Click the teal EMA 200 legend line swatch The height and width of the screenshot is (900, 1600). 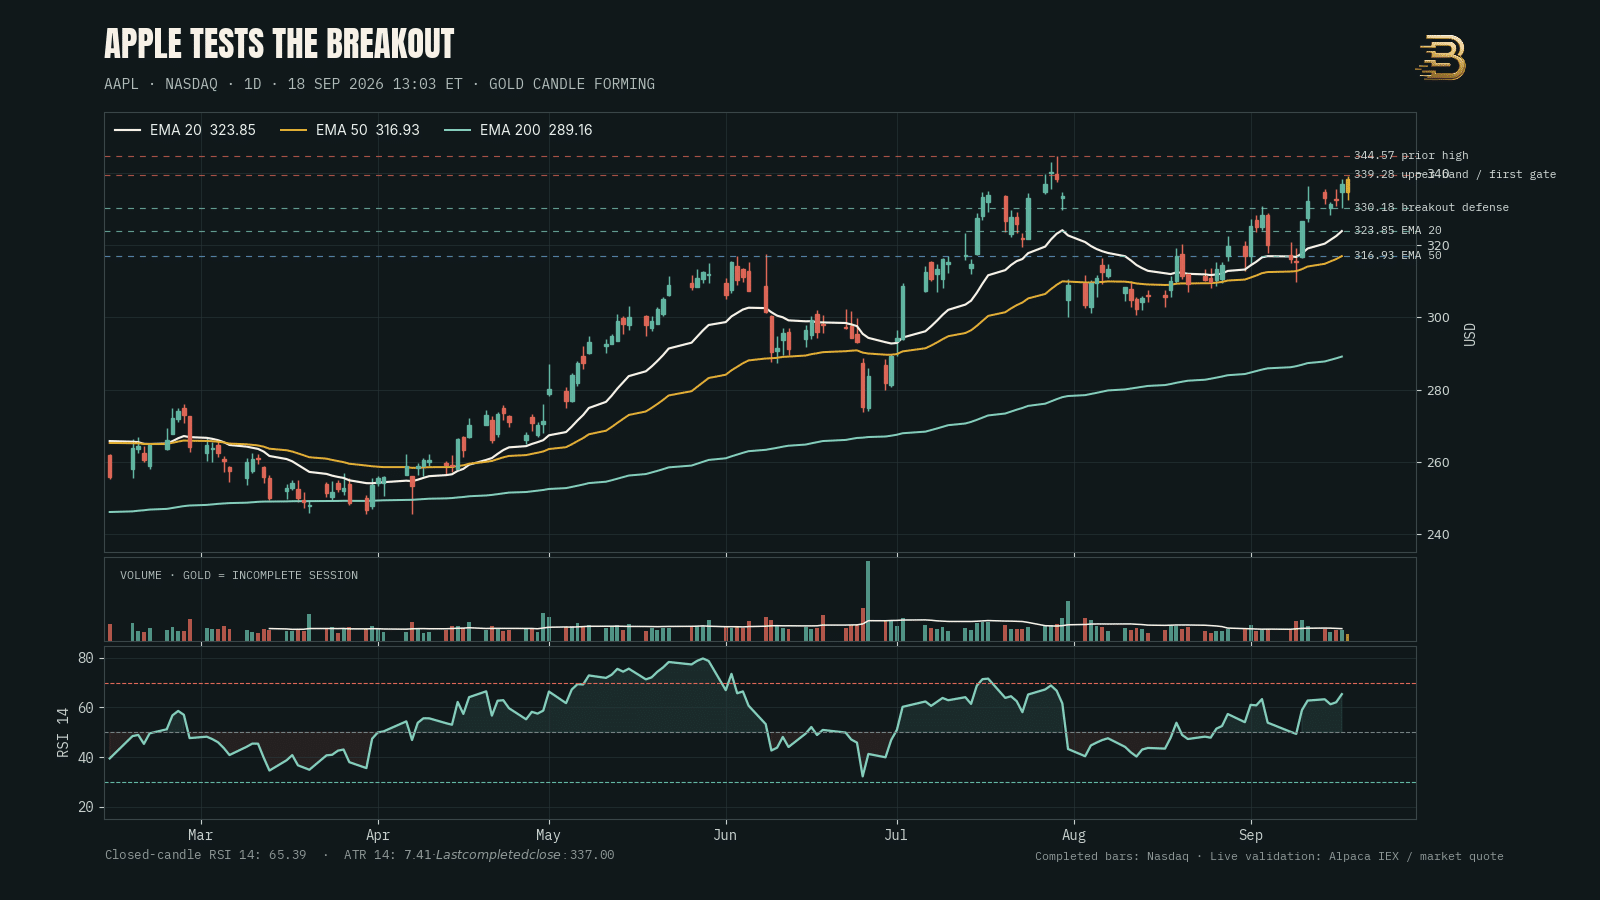pos(458,130)
